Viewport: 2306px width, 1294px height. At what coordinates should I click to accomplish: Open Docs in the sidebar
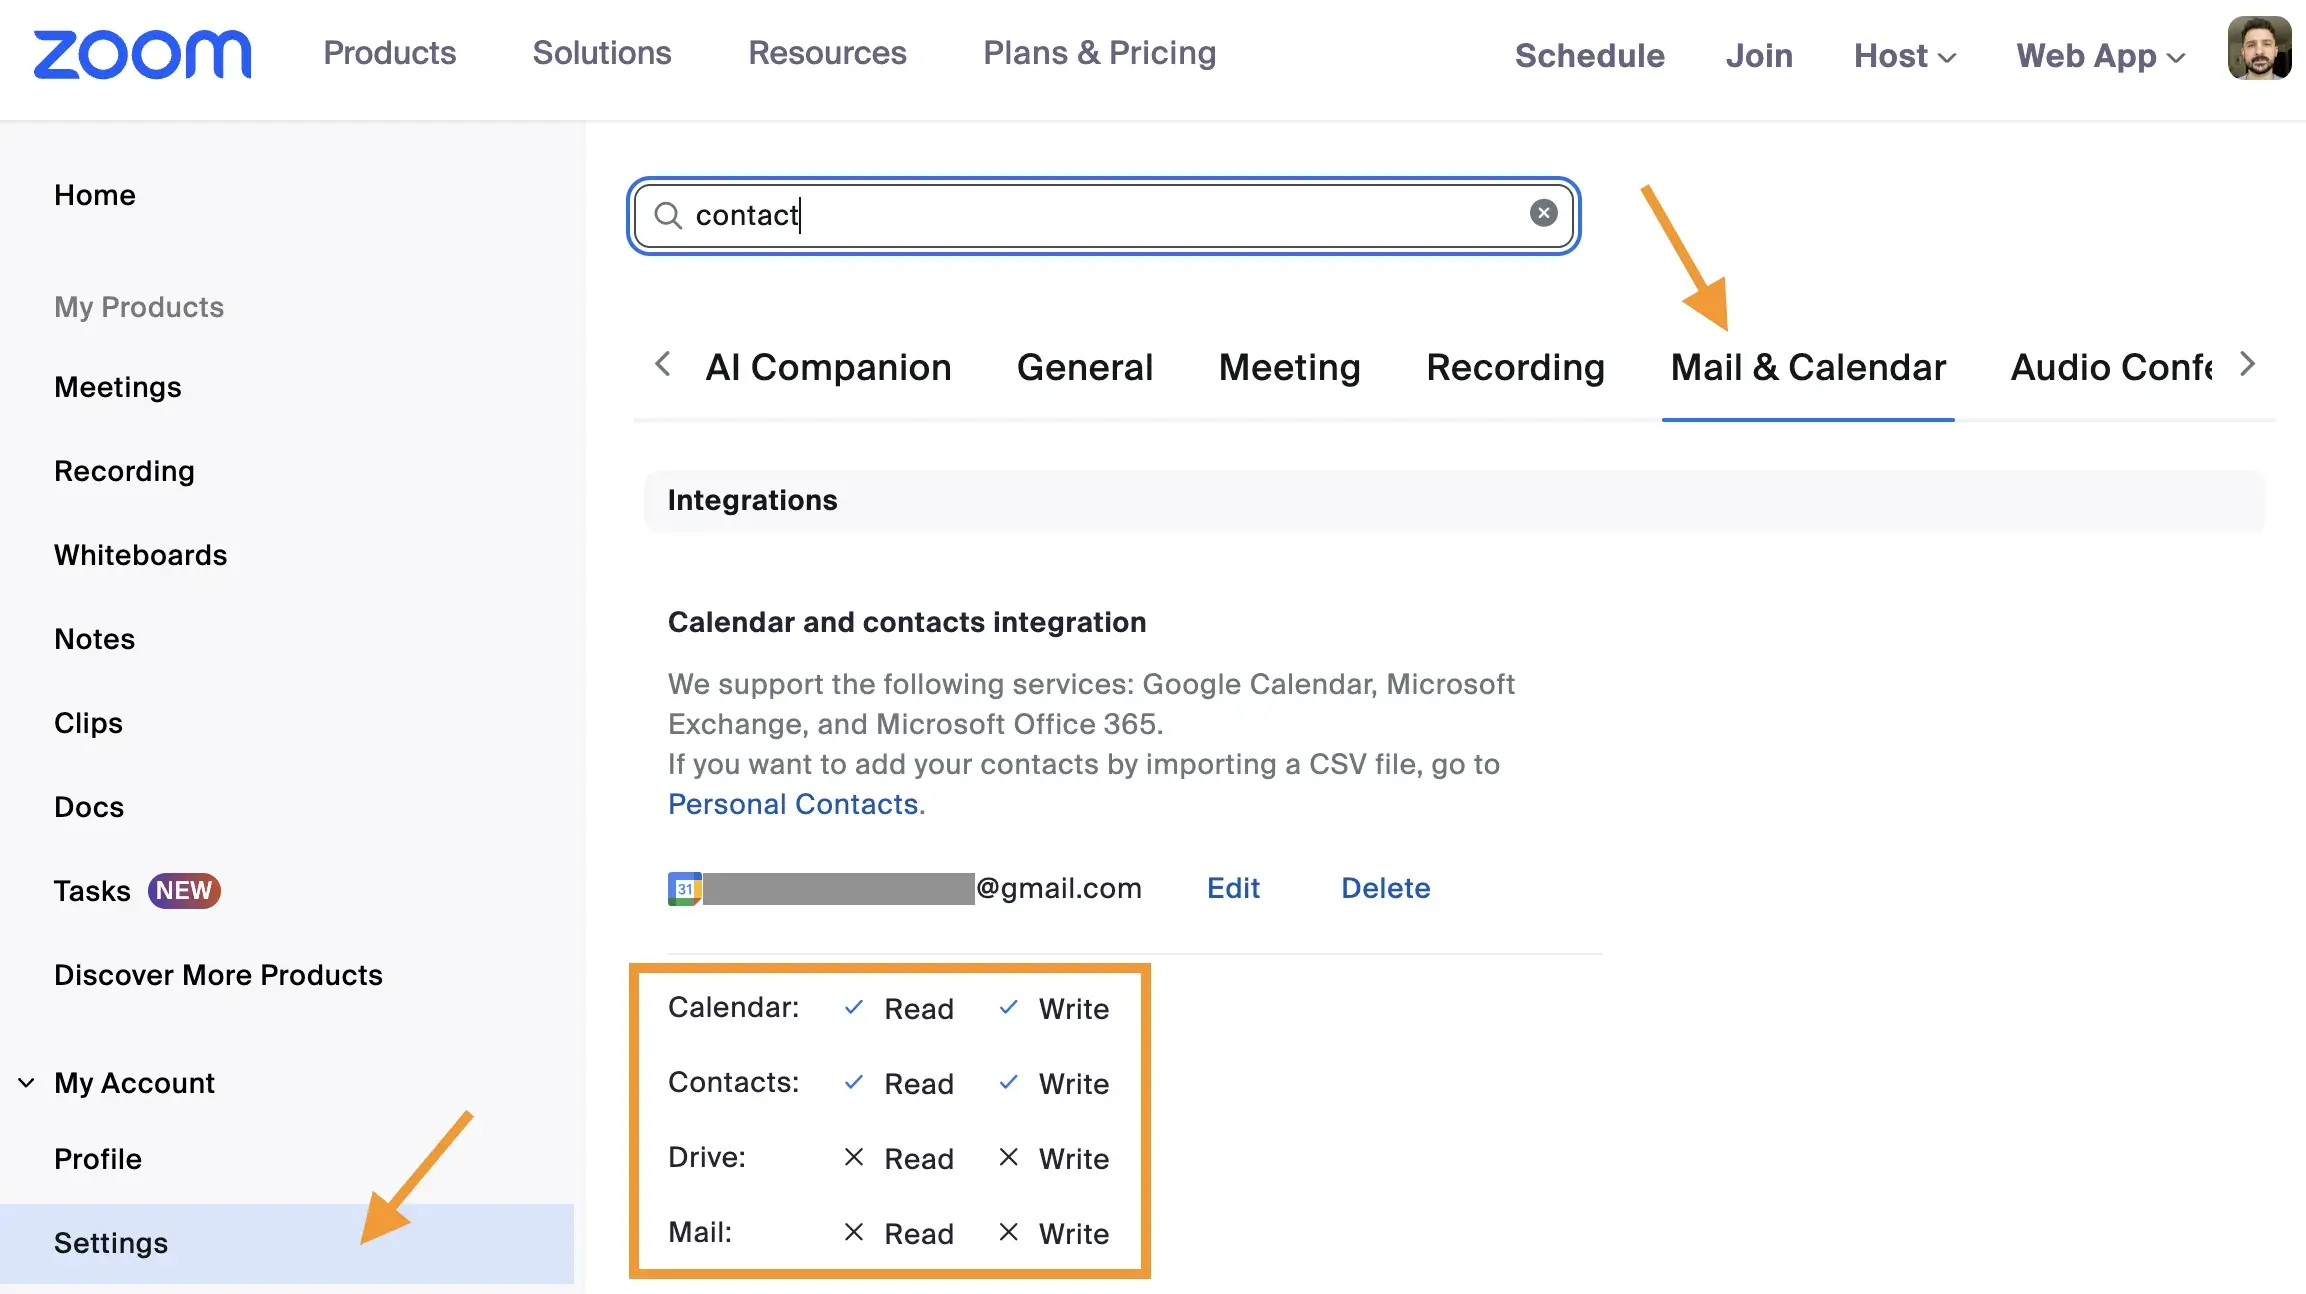pos(89,807)
